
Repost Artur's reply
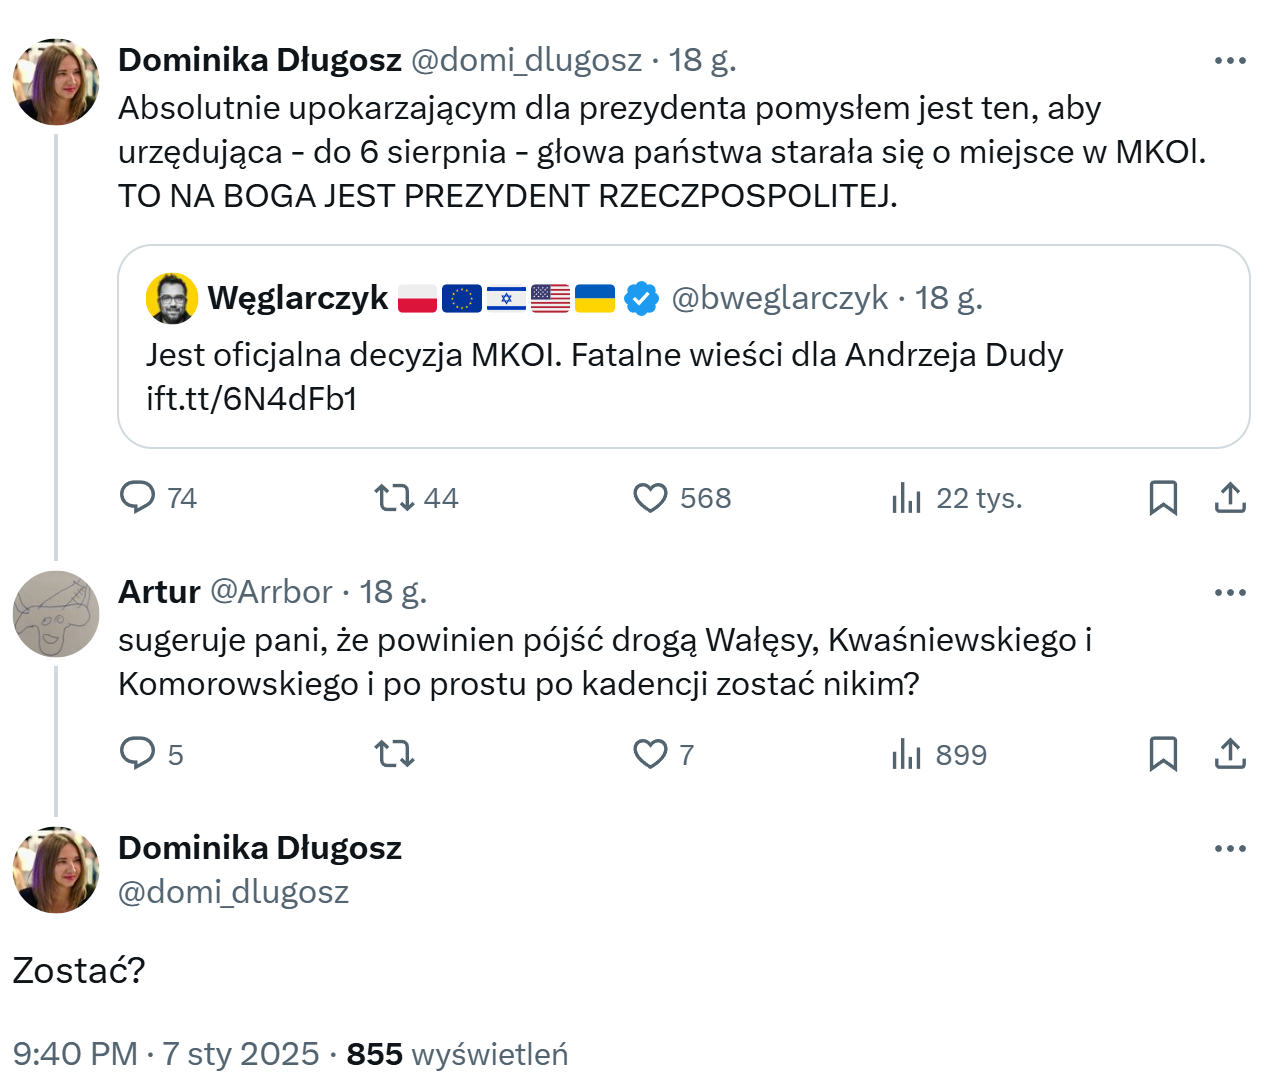pyautogui.click(x=394, y=753)
